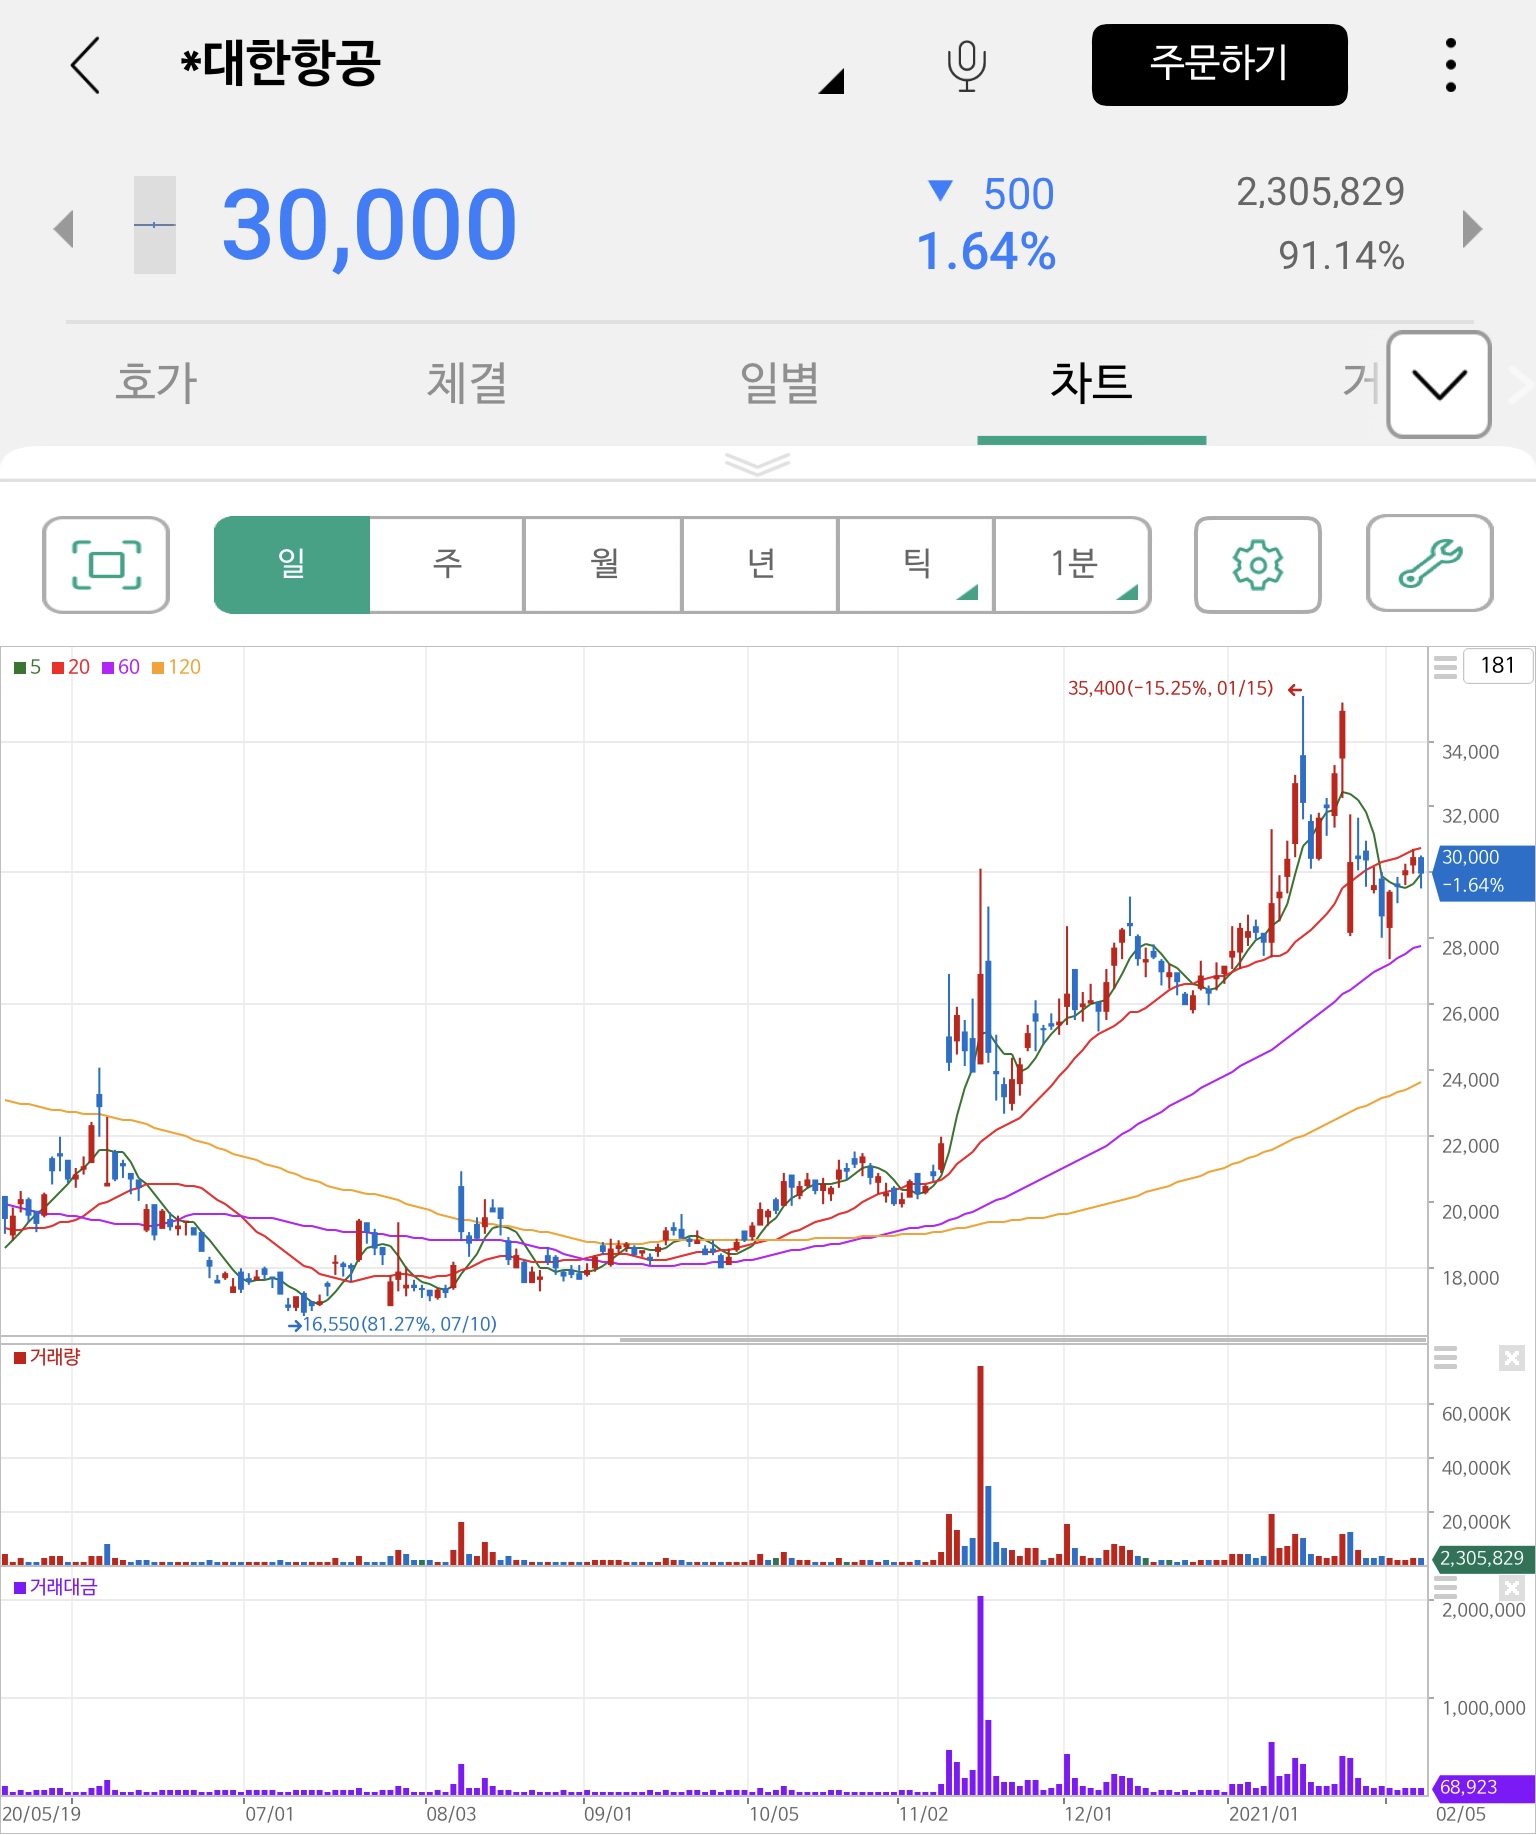
Task: Open price chart panel menu lines icon
Action: tap(1445, 667)
